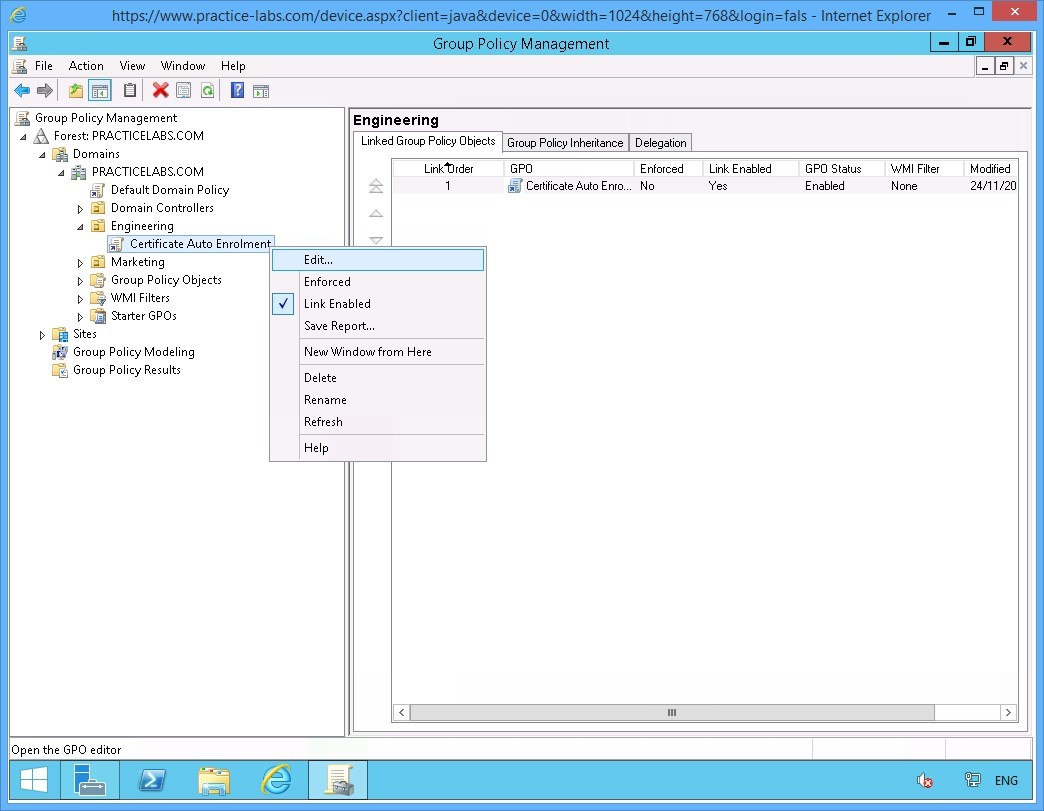The width and height of the screenshot is (1044, 811).
Task: Click the Help question mark icon
Action: pos(235,90)
